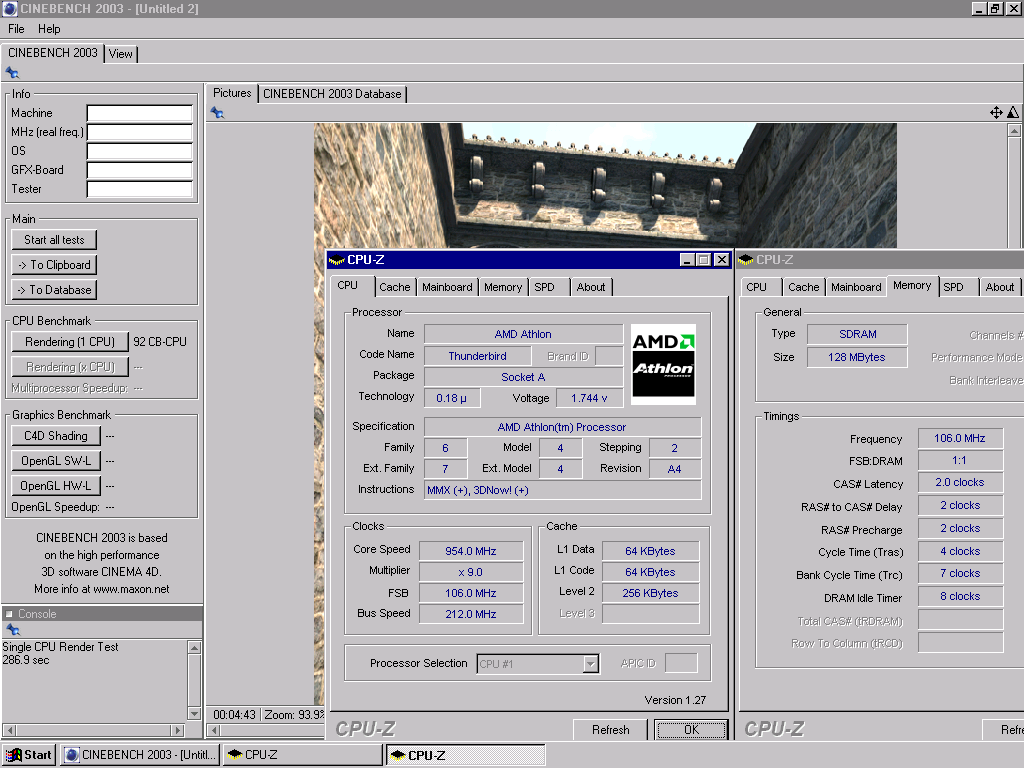Click into the GFX-Board input field
This screenshot has width=1024, height=768.
click(x=140, y=170)
